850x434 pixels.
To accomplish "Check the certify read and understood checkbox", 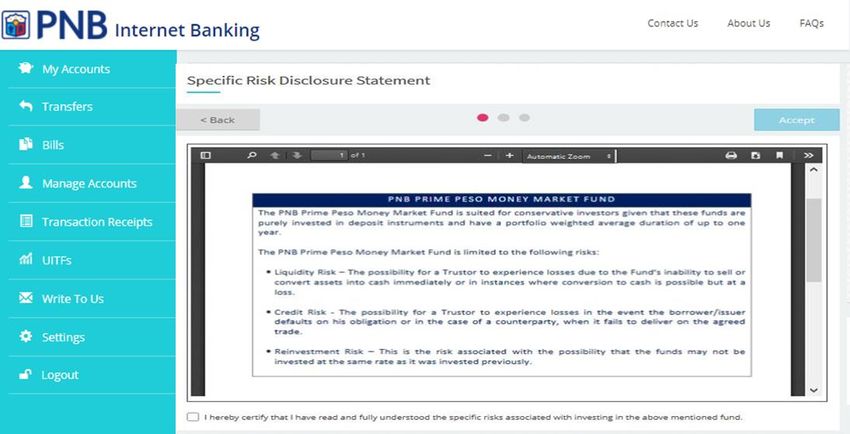I will pyautogui.click(x=192, y=417).
